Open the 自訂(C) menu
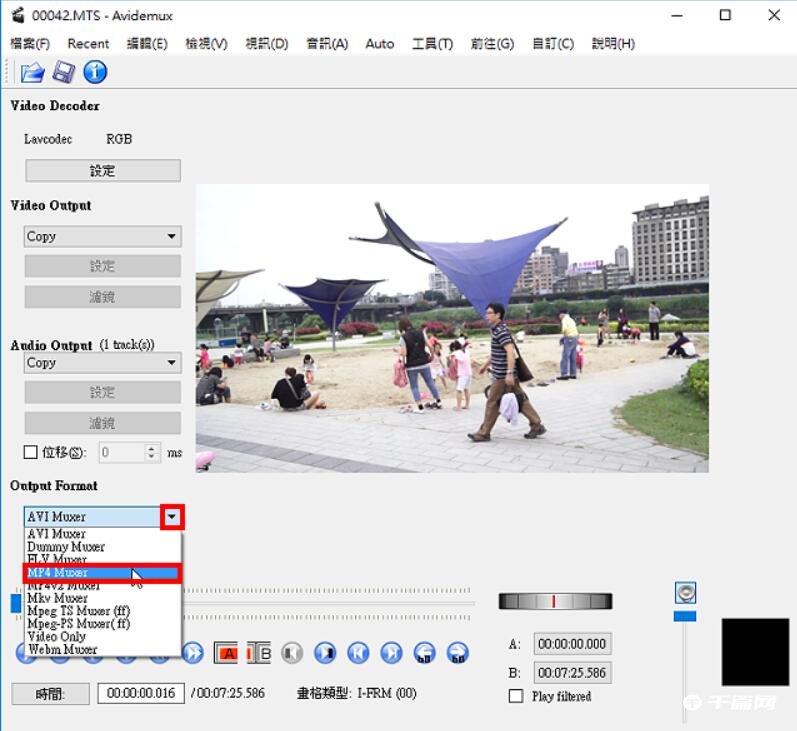The image size is (797, 731). [x=553, y=44]
